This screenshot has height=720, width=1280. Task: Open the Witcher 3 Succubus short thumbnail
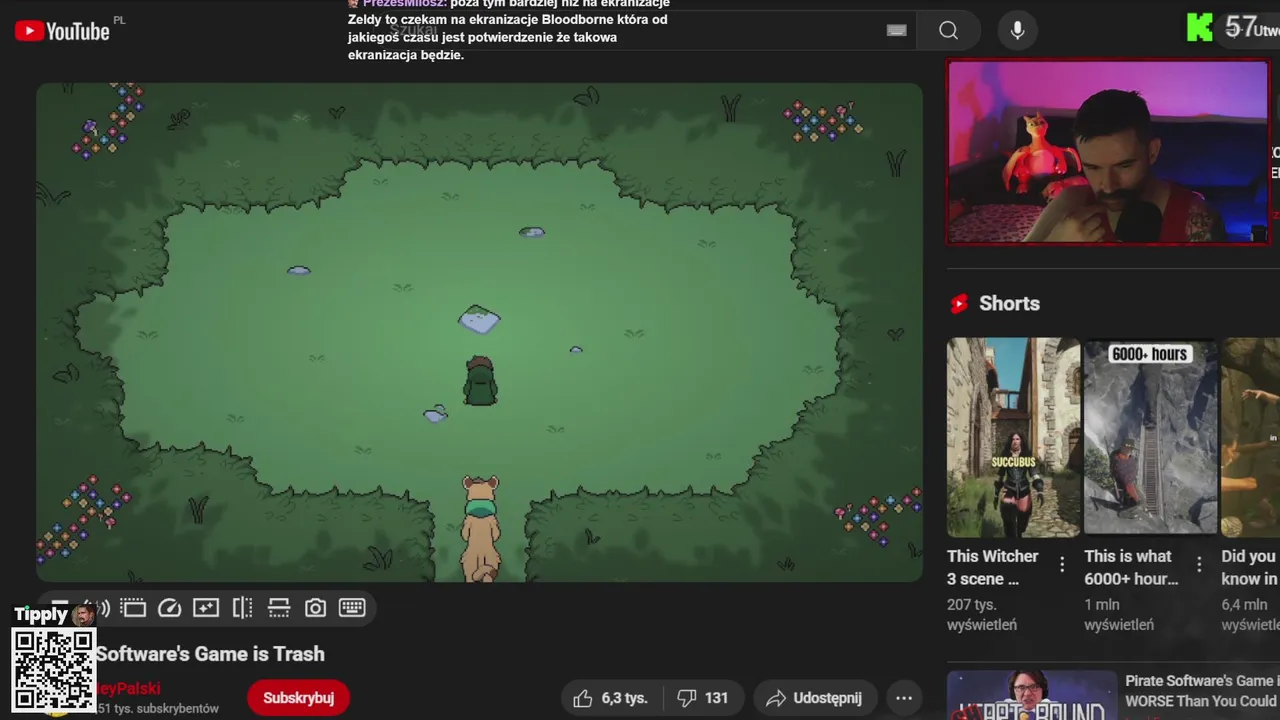pyautogui.click(x=1013, y=437)
